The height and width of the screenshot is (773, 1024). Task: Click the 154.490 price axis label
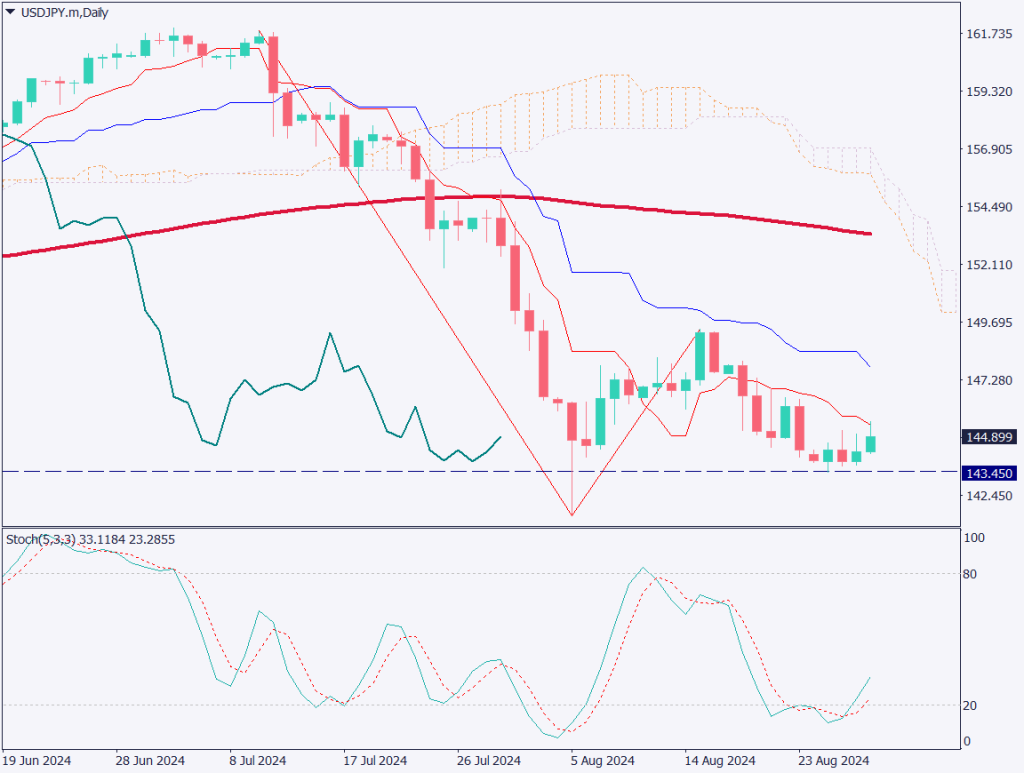[990, 207]
